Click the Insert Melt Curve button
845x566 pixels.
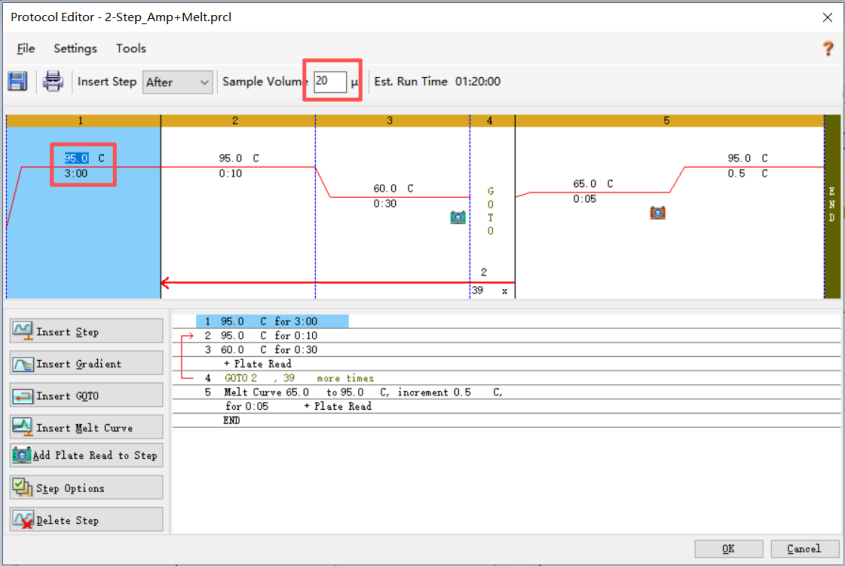click(x=86, y=427)
